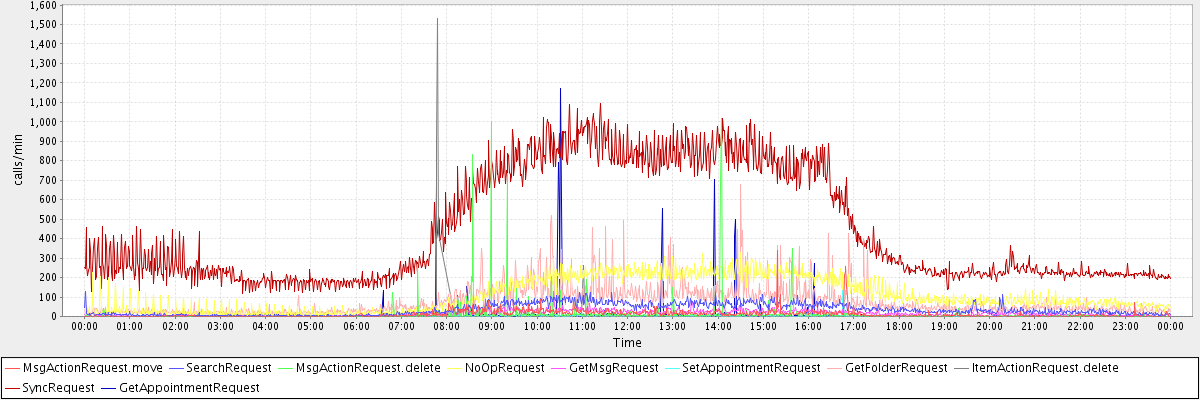Click the 12:00 tick label on time axis
Image resolution: width=1200 pixels, height=400 pixels.
[627, 326]
